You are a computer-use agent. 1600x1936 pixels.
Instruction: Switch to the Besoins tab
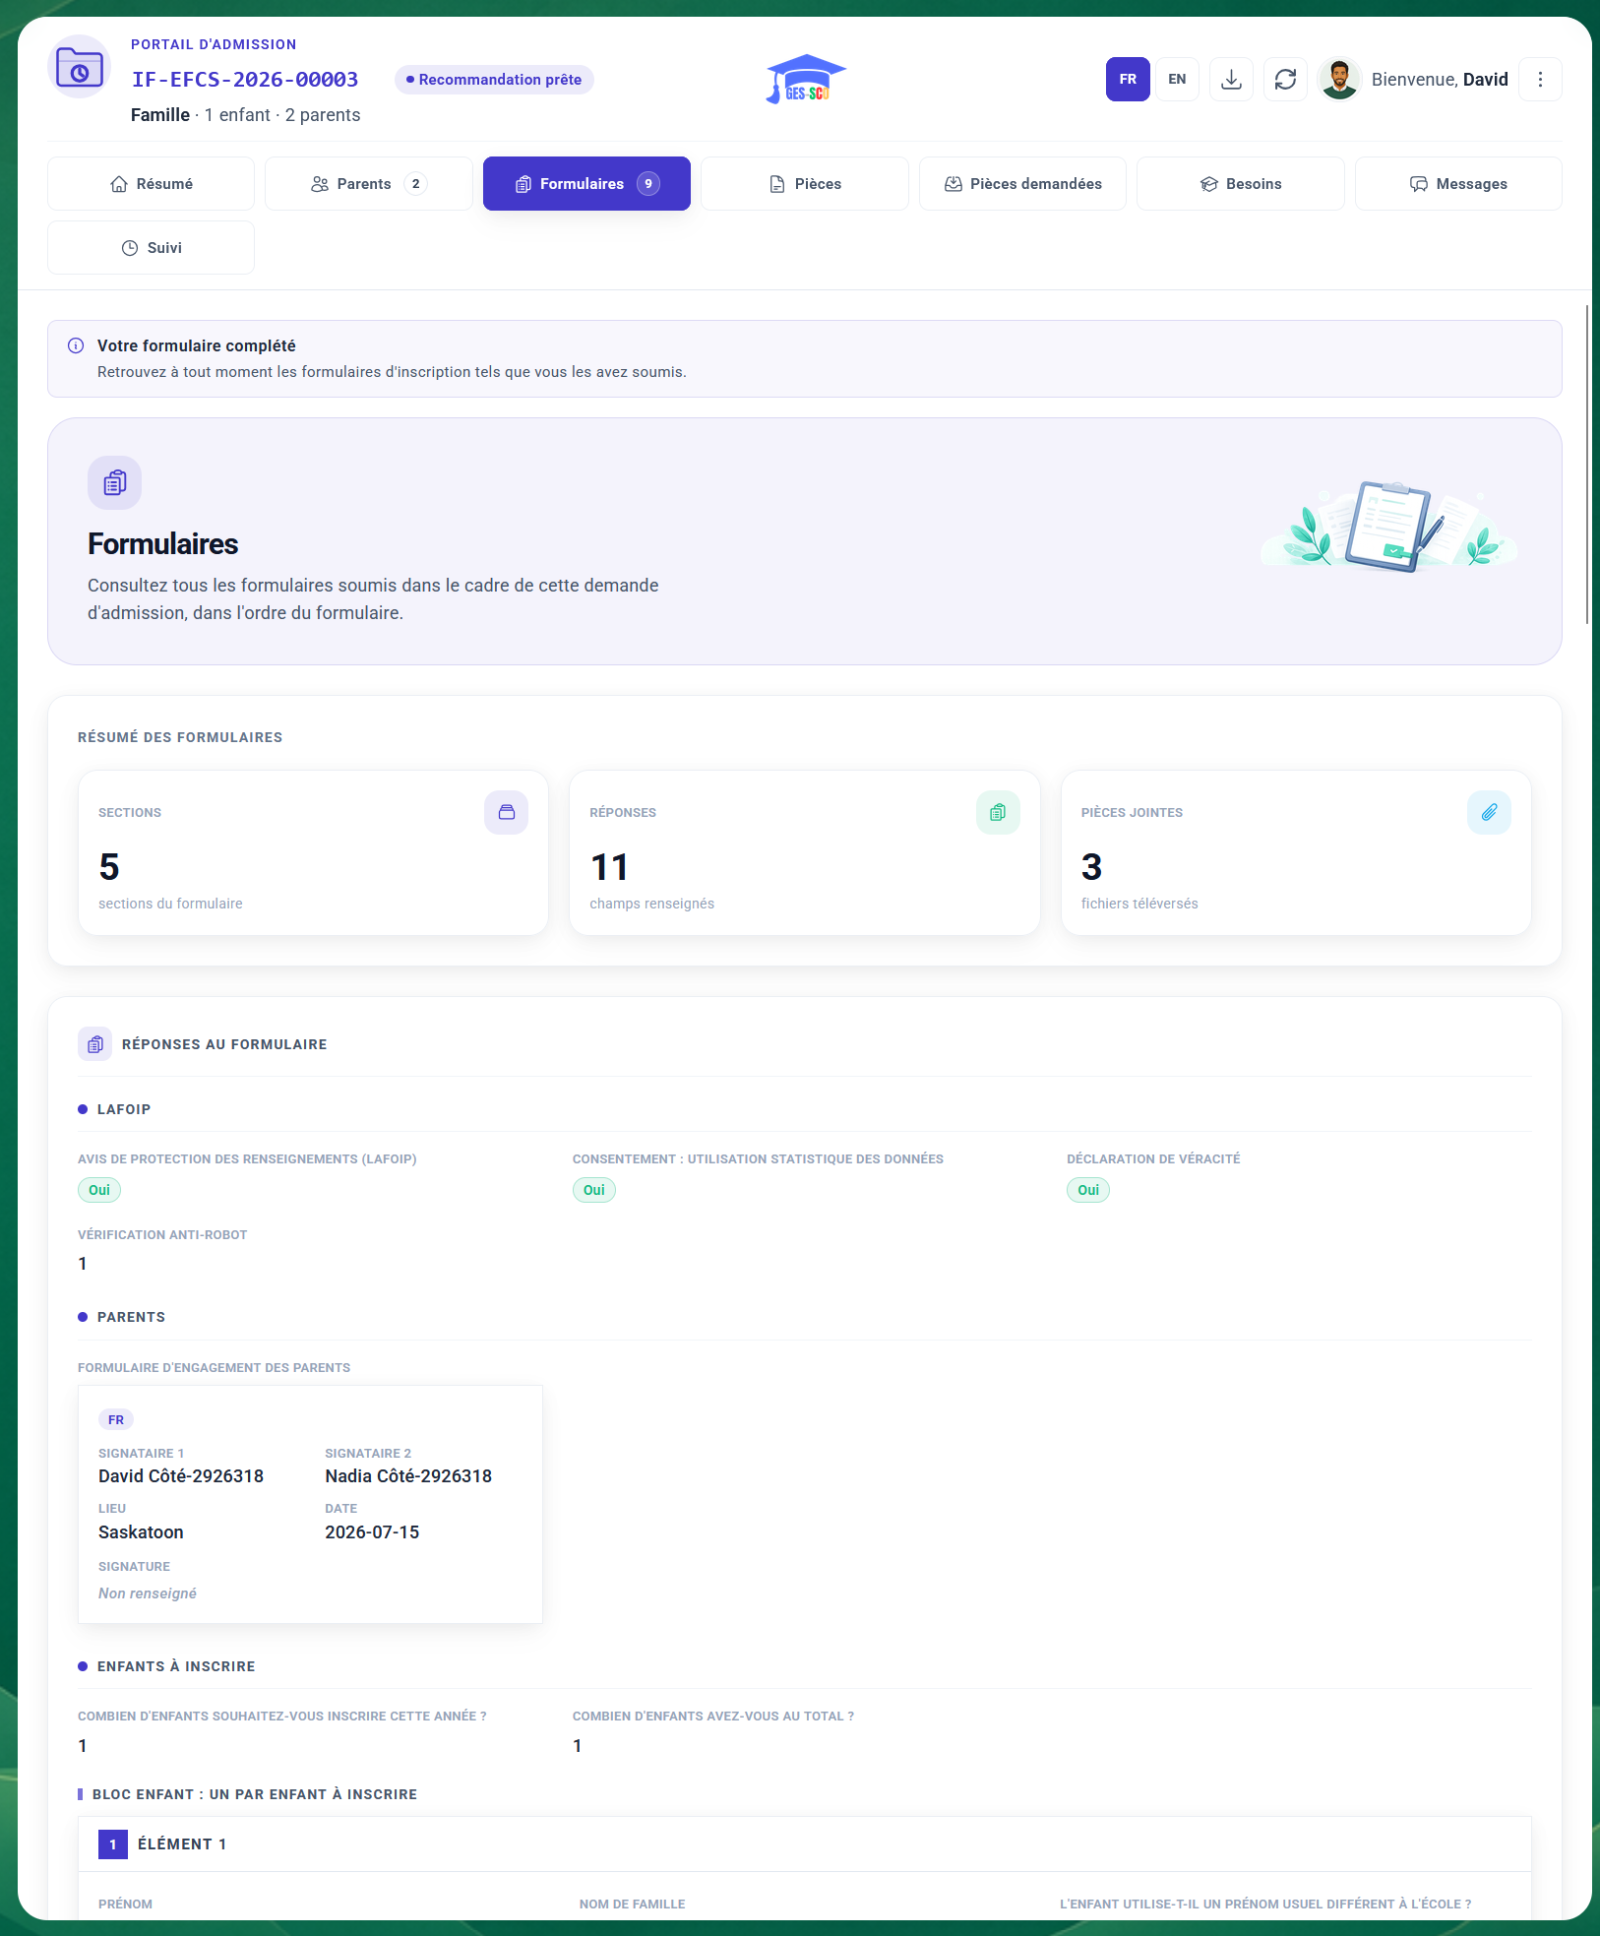point(1241,184)
